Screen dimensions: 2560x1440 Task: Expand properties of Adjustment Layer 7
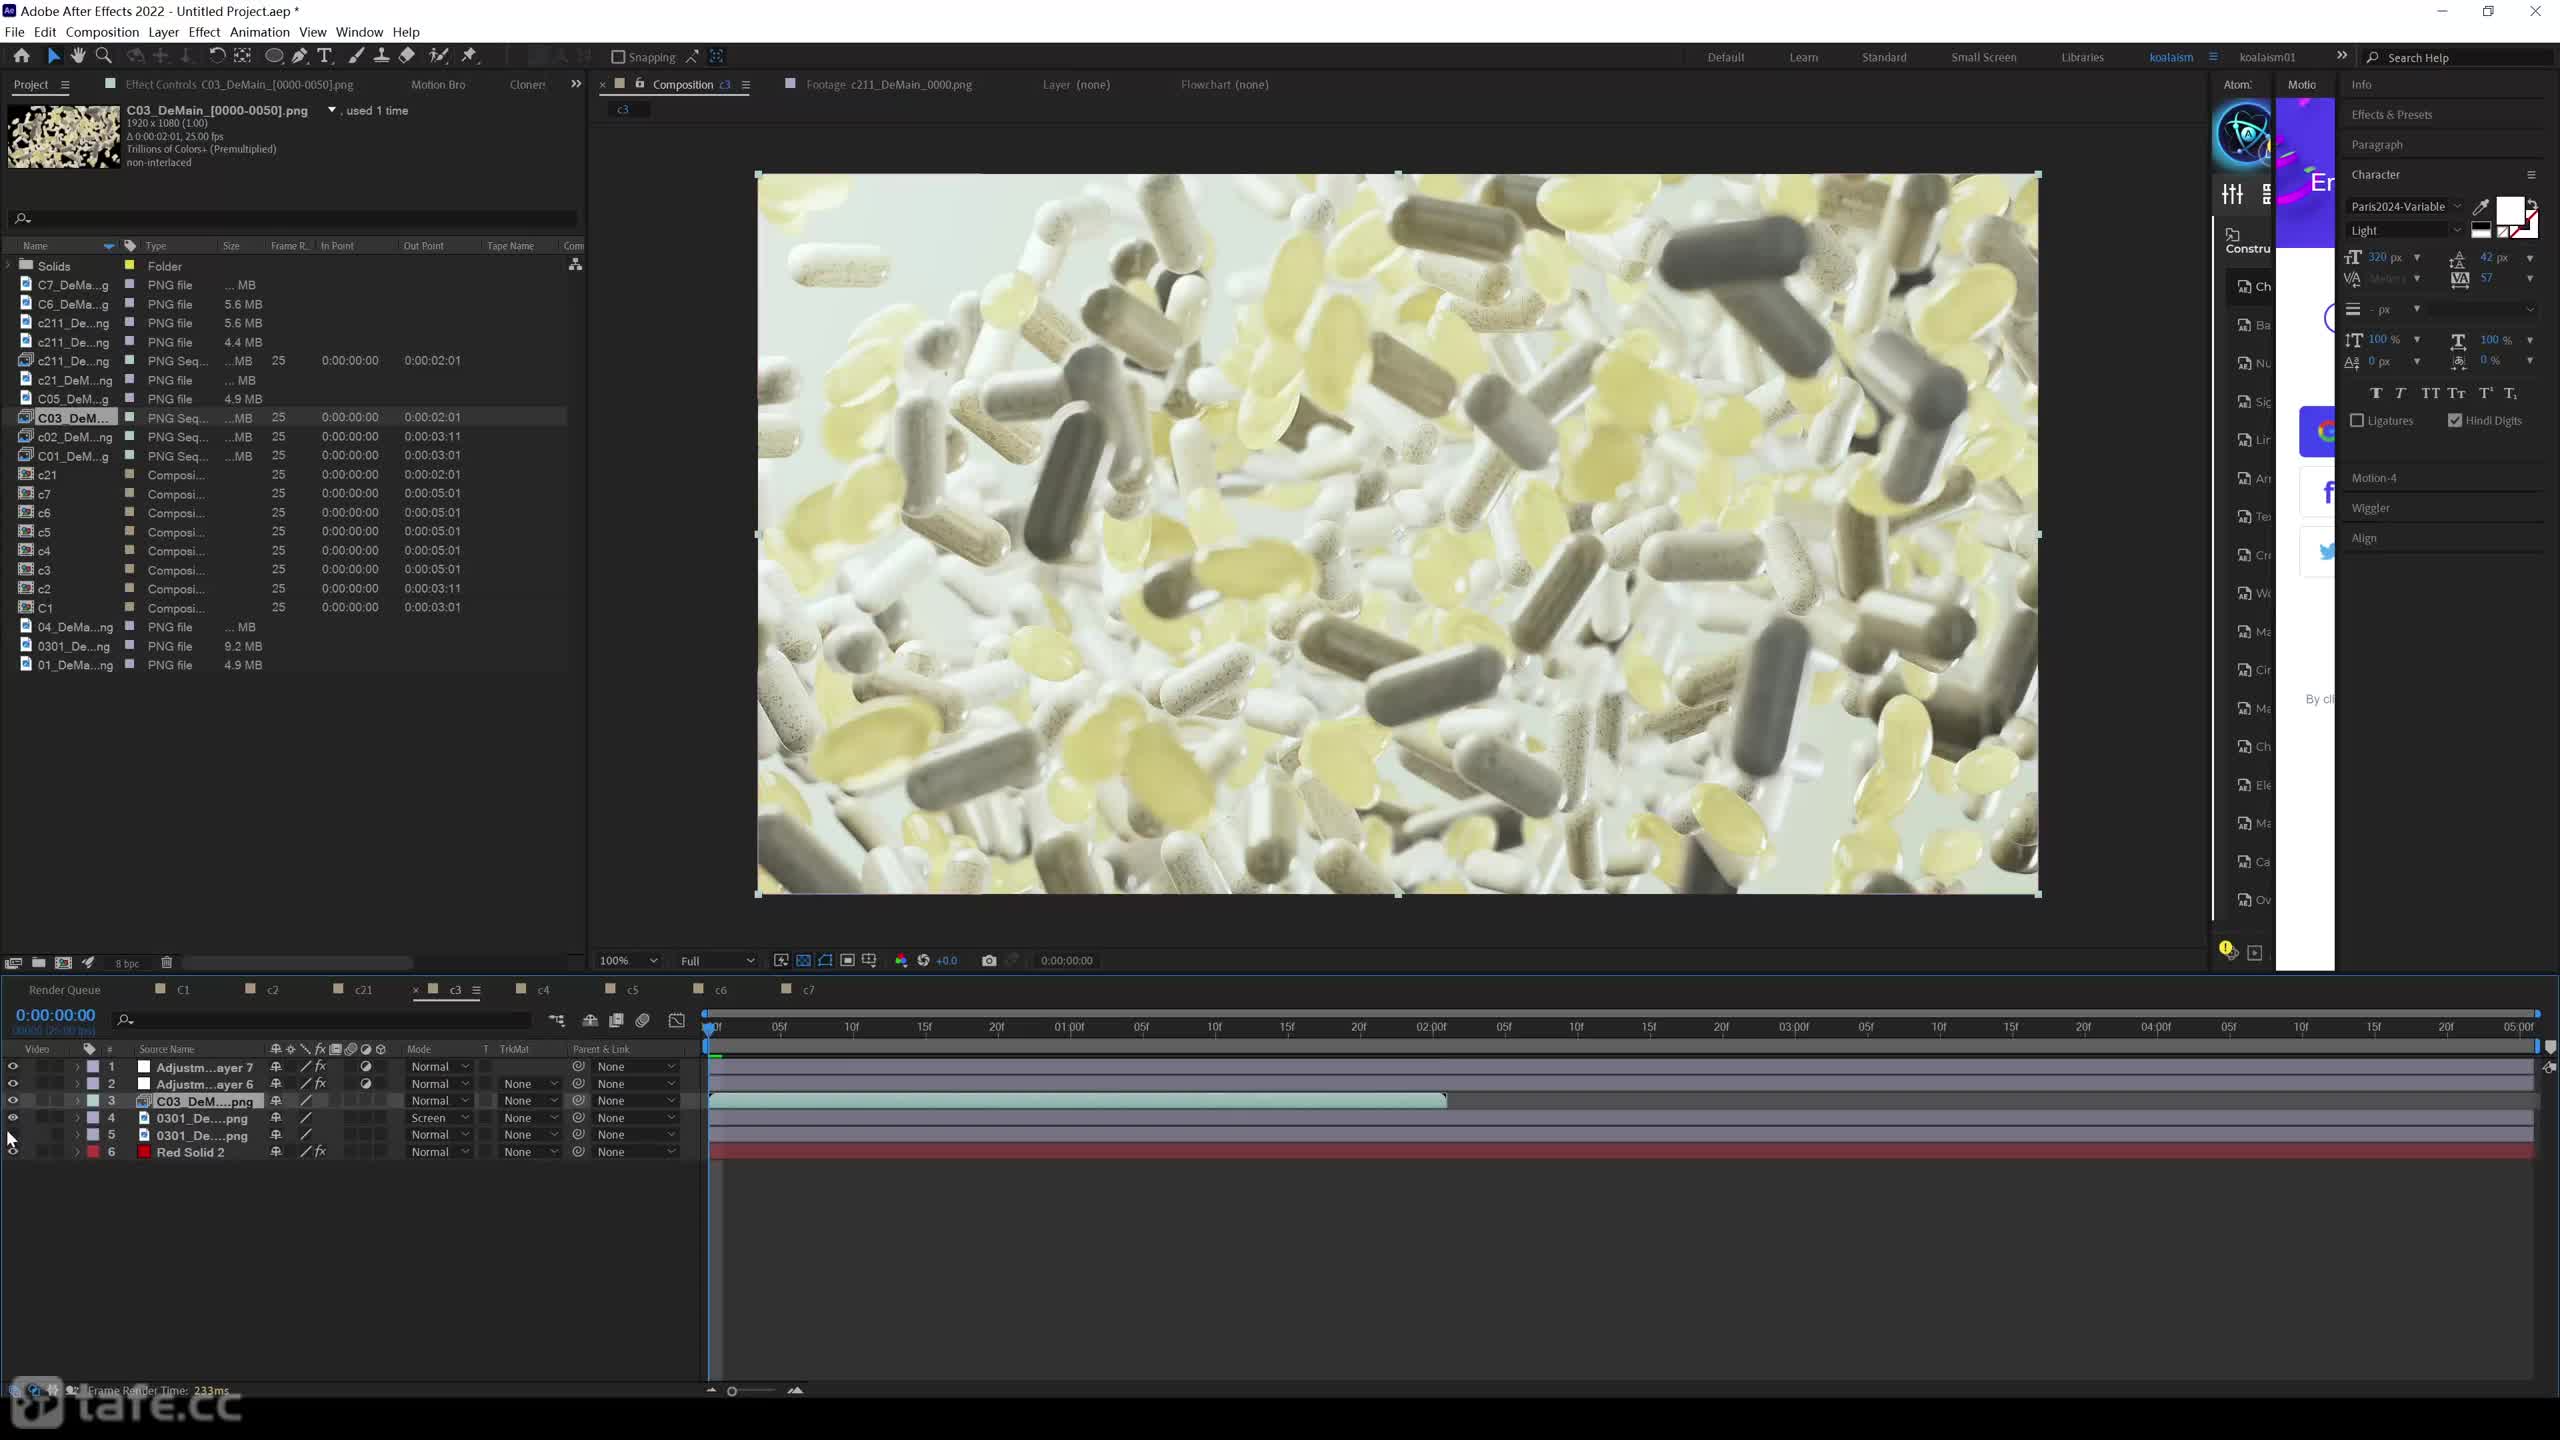coord(77,1067)
